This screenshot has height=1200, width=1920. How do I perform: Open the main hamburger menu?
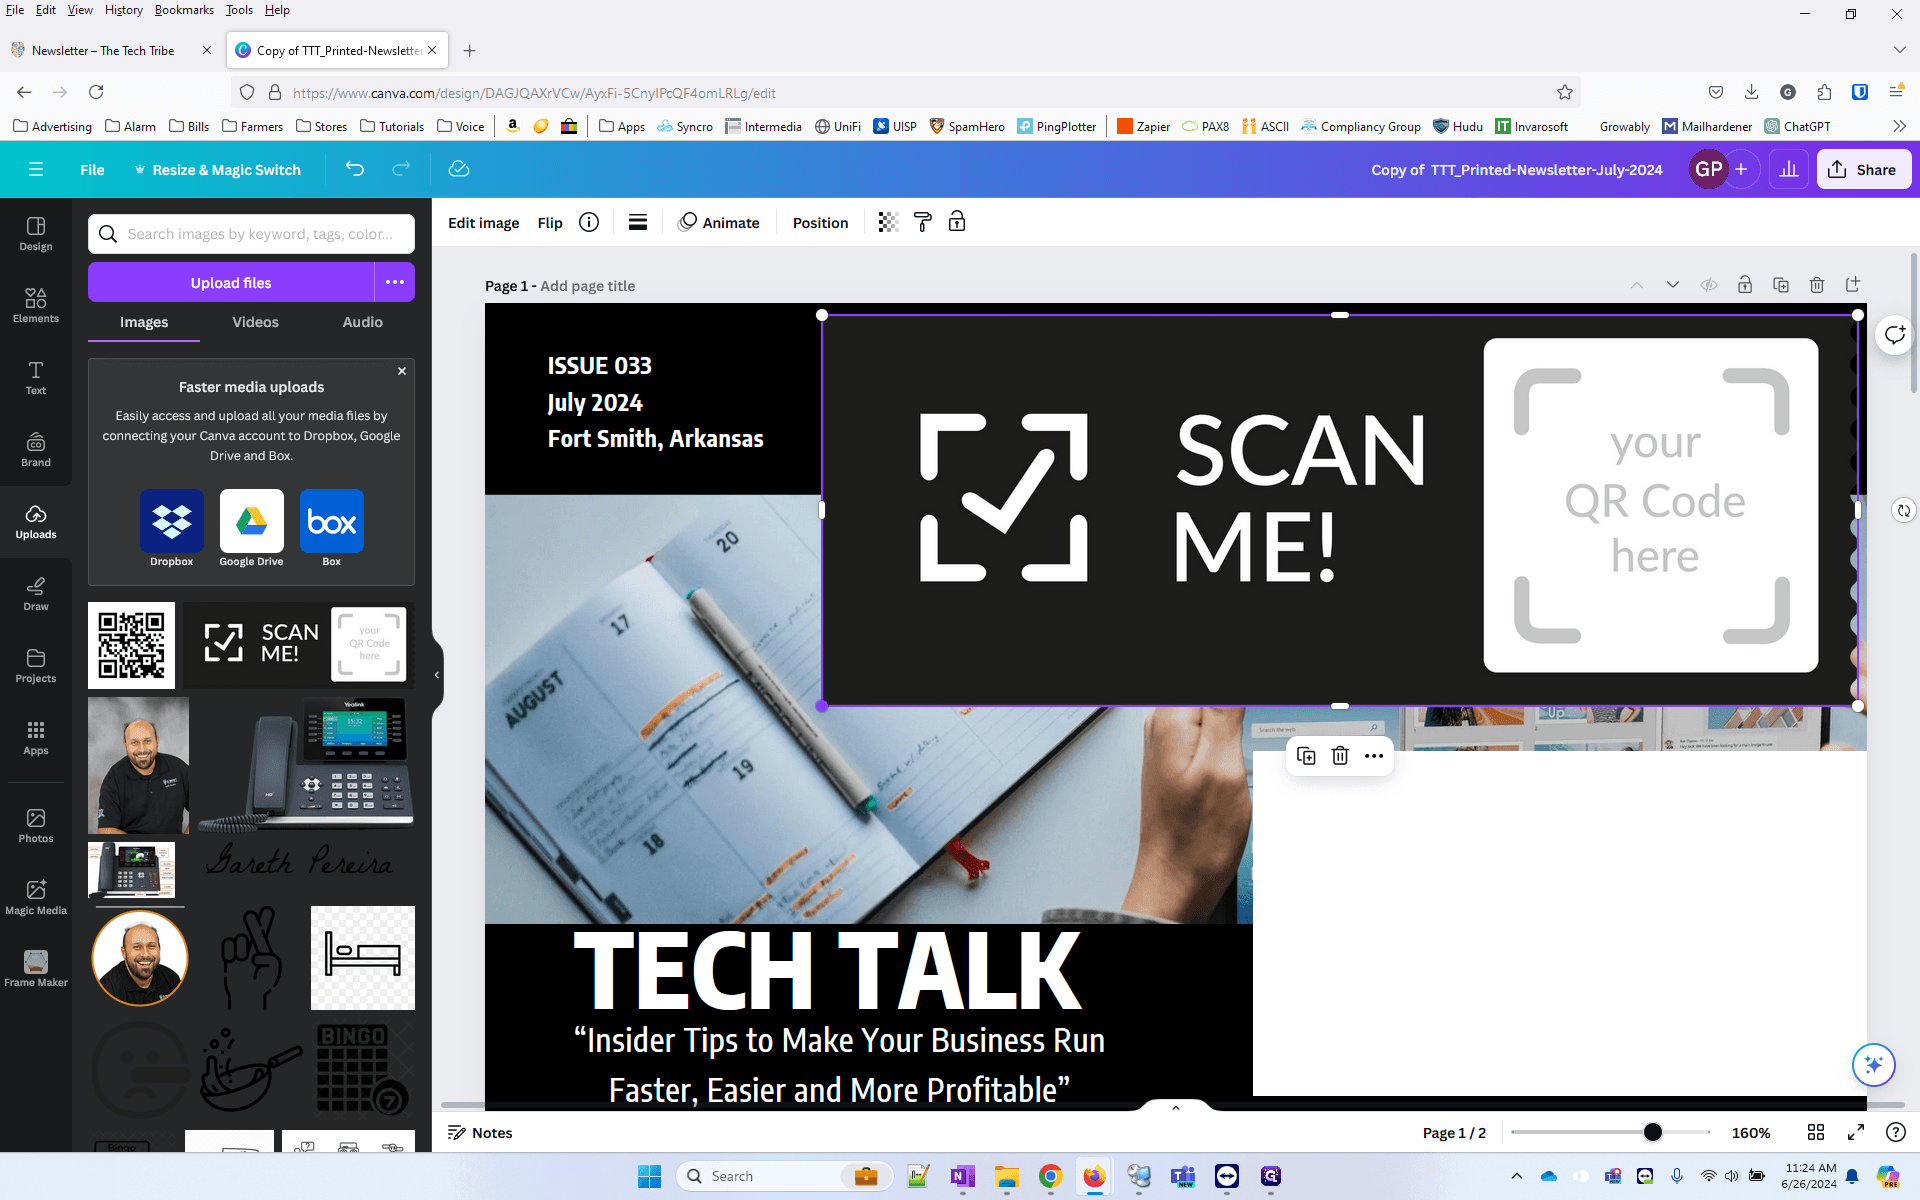(36, 169)
